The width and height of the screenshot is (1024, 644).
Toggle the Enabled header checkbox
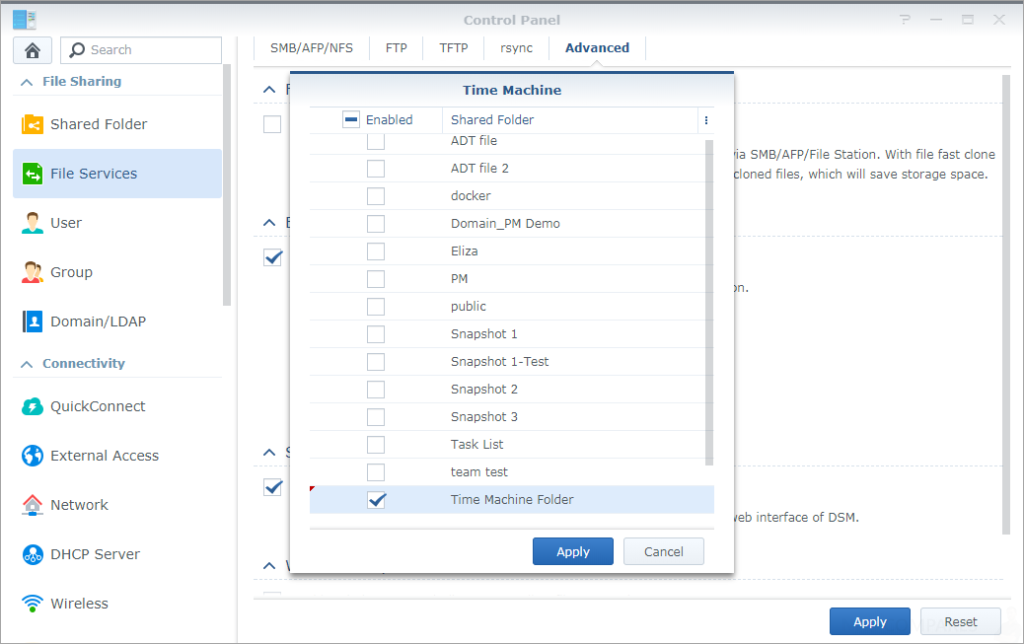click(x=351, y=118)
